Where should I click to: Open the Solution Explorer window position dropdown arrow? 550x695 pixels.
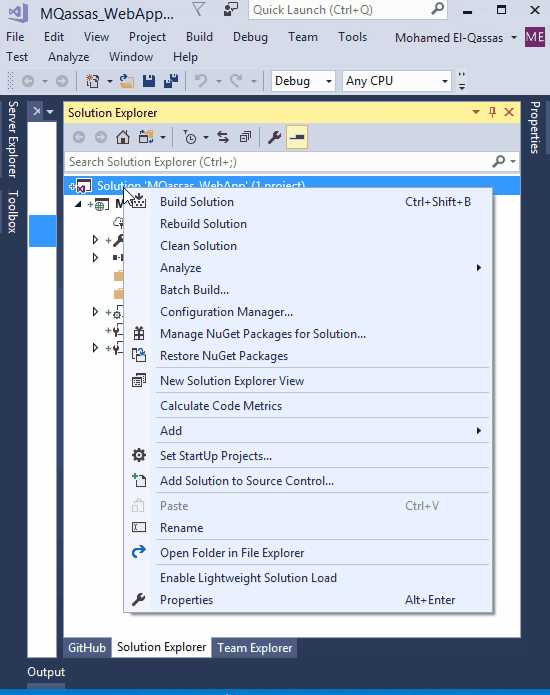point(476,112)
